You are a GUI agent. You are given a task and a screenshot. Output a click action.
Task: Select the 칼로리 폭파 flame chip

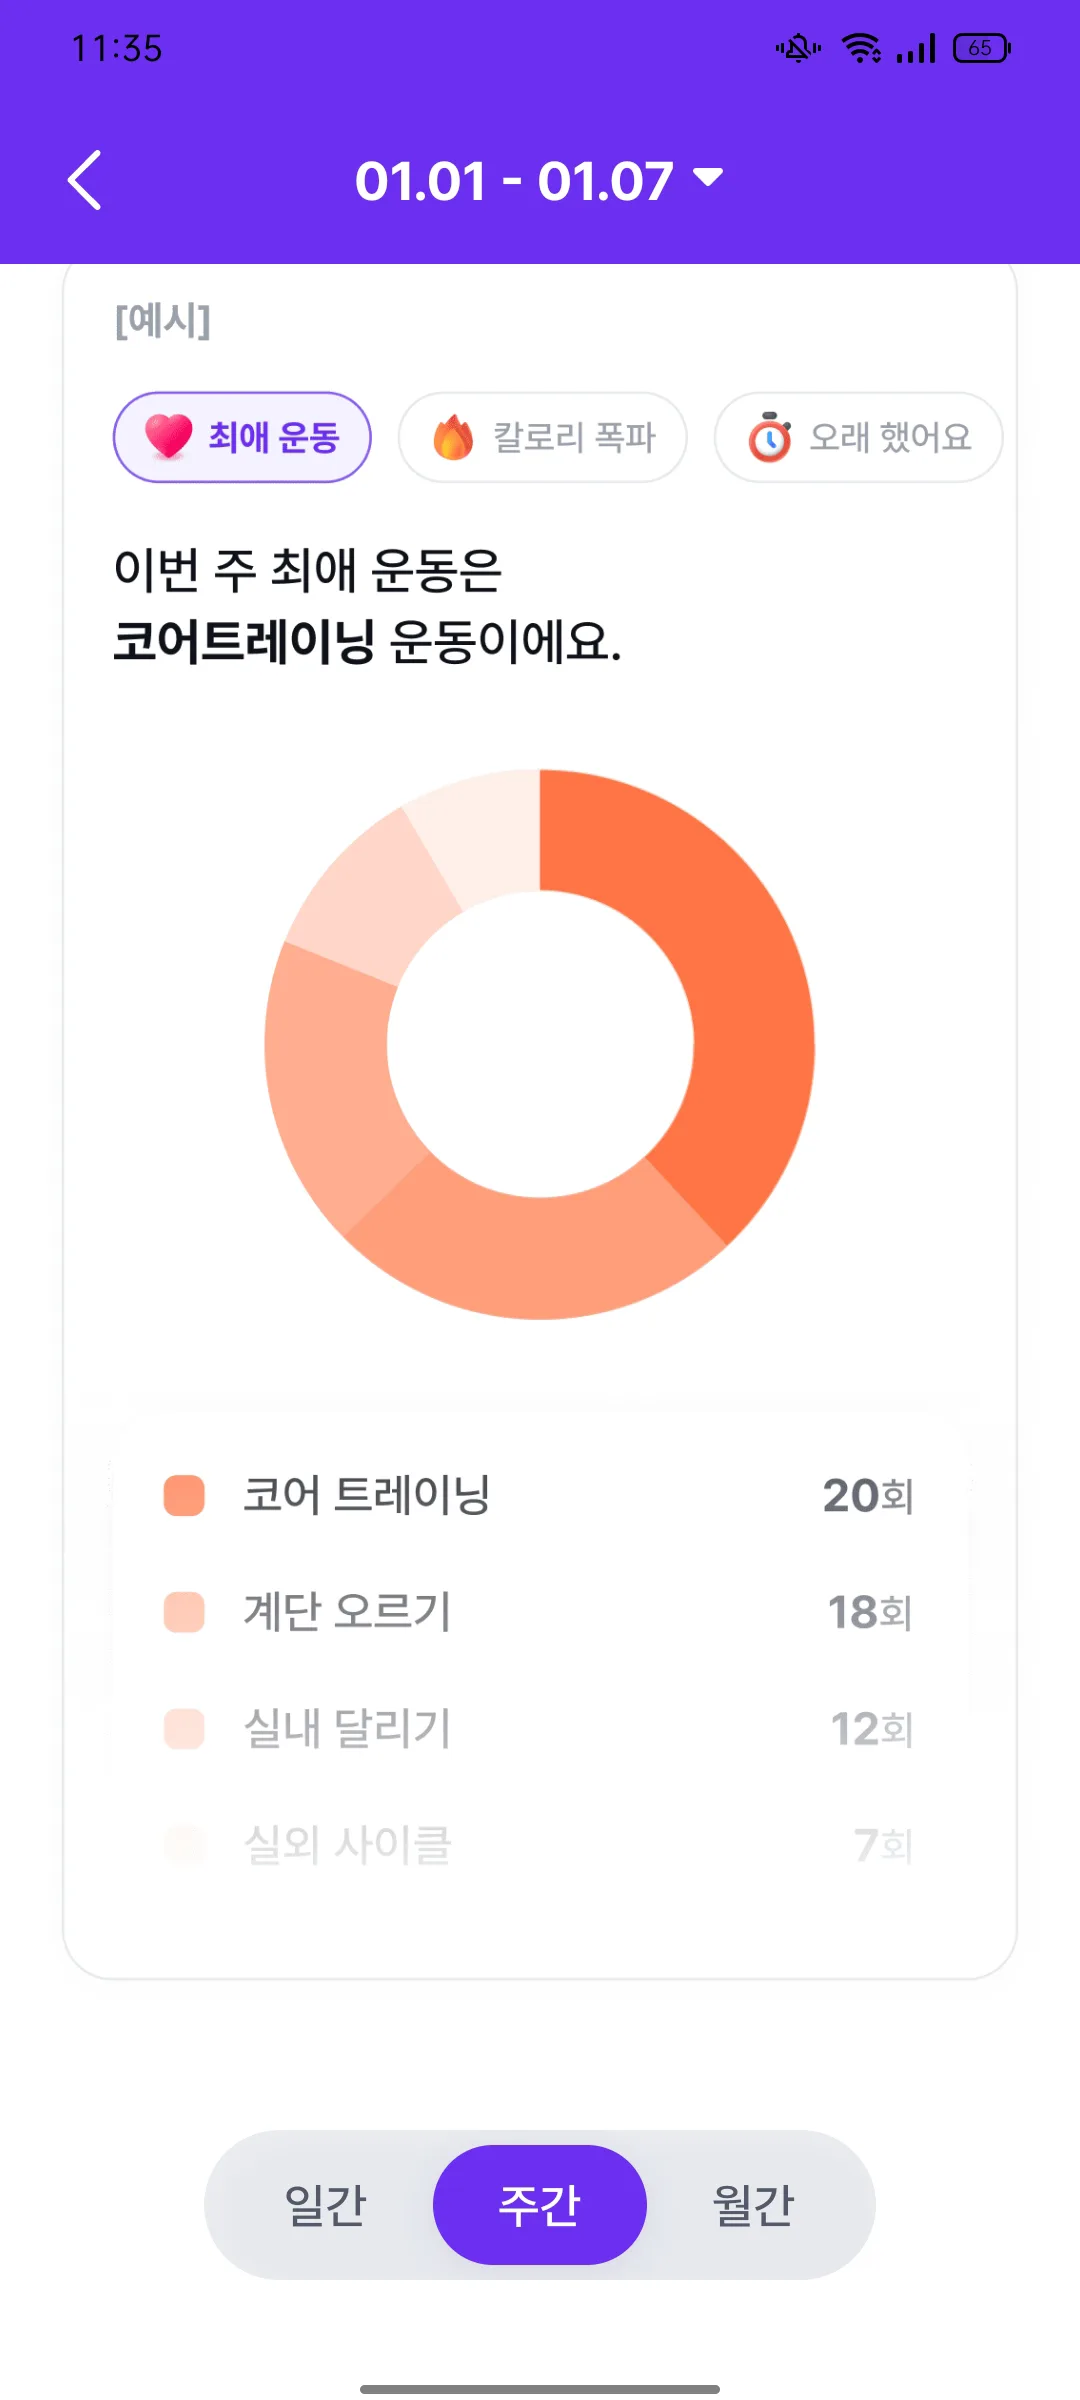pyautogui.click(x=543, y=437)
